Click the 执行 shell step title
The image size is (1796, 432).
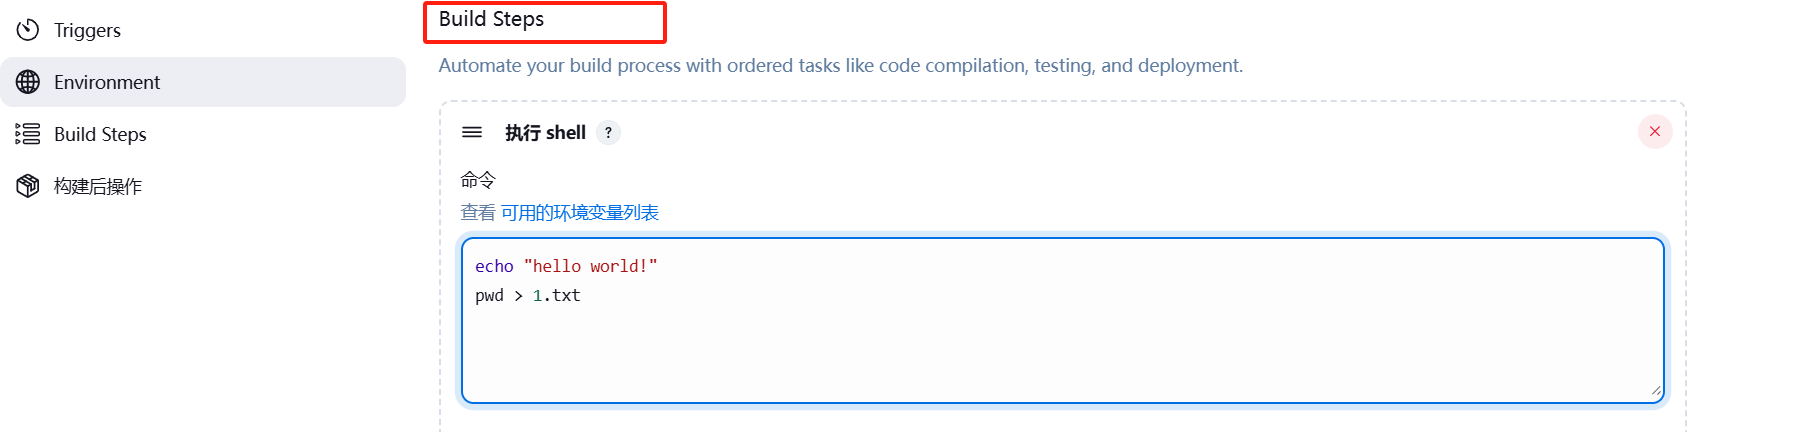[545, 132]
